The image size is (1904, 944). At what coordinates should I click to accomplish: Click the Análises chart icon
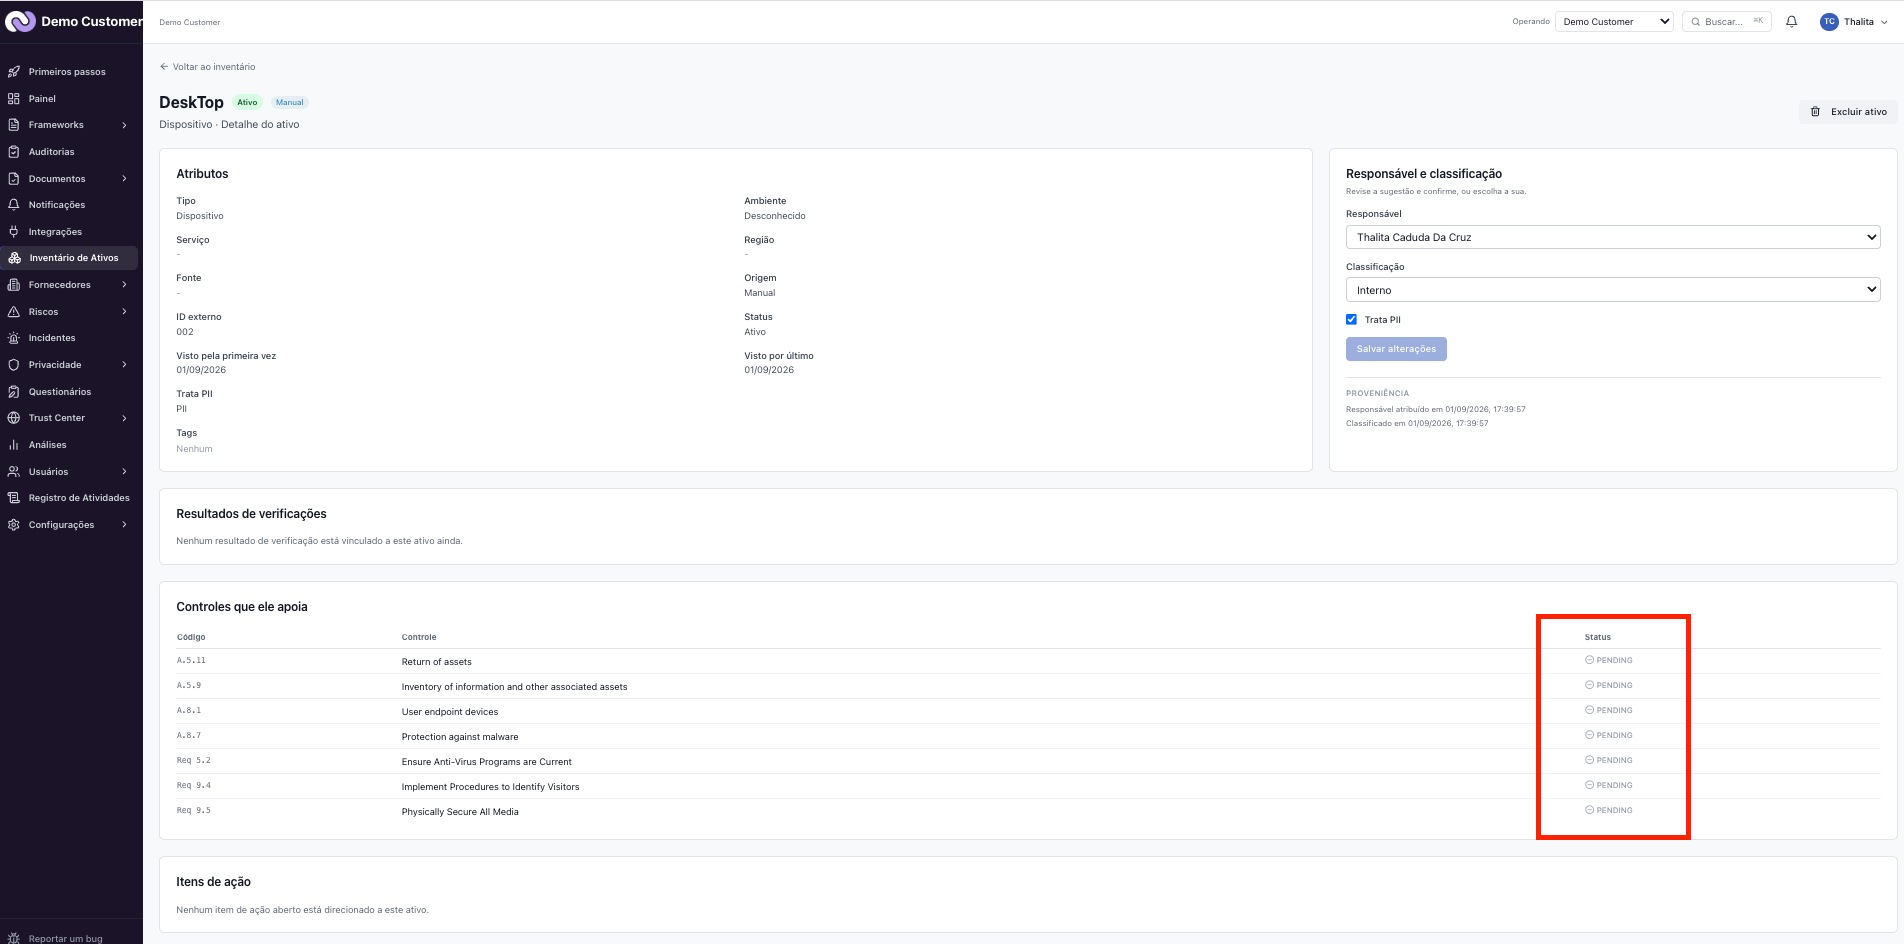coord(14,445)
